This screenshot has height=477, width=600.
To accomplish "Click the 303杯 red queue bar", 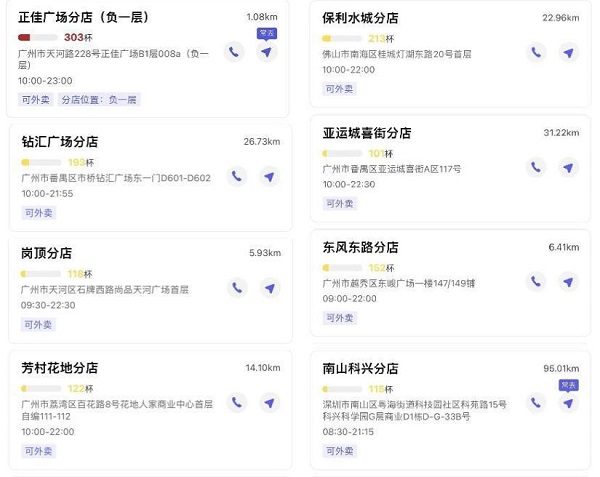I will [39, 37].
